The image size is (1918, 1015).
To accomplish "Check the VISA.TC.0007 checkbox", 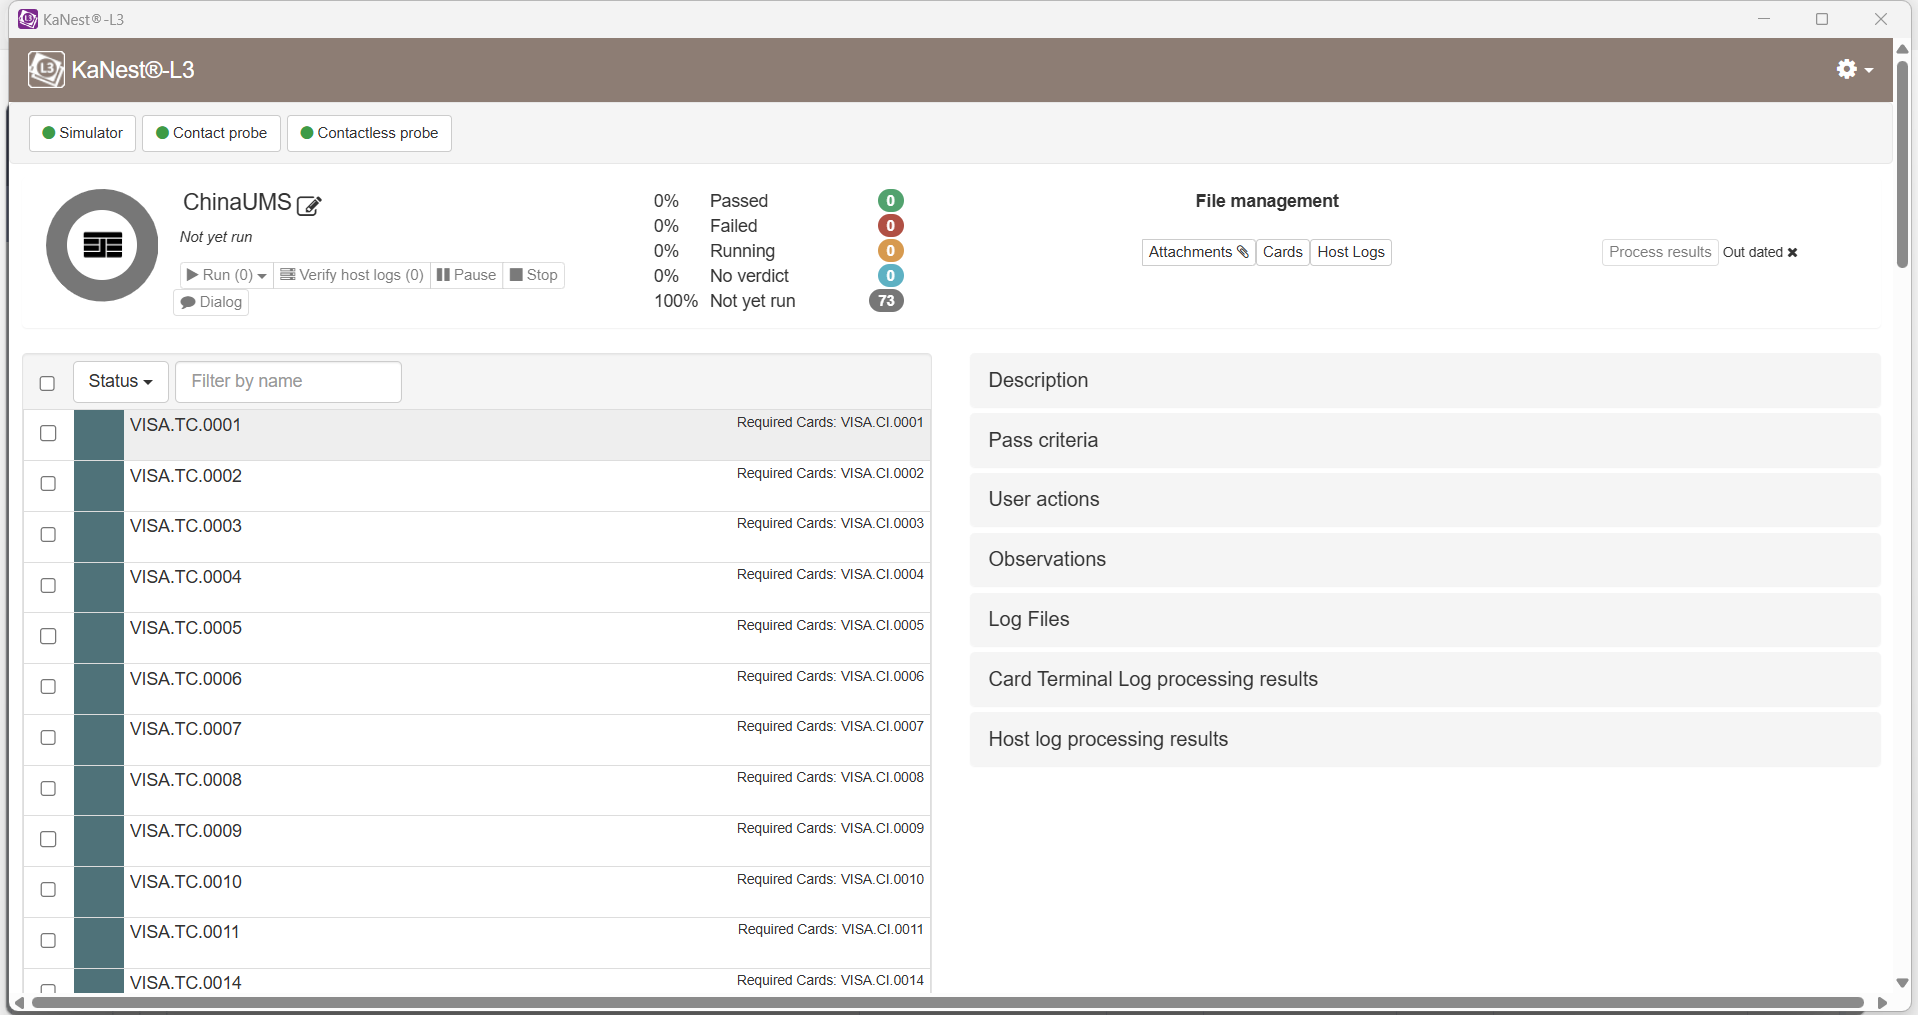I will [x=48, y=737].
